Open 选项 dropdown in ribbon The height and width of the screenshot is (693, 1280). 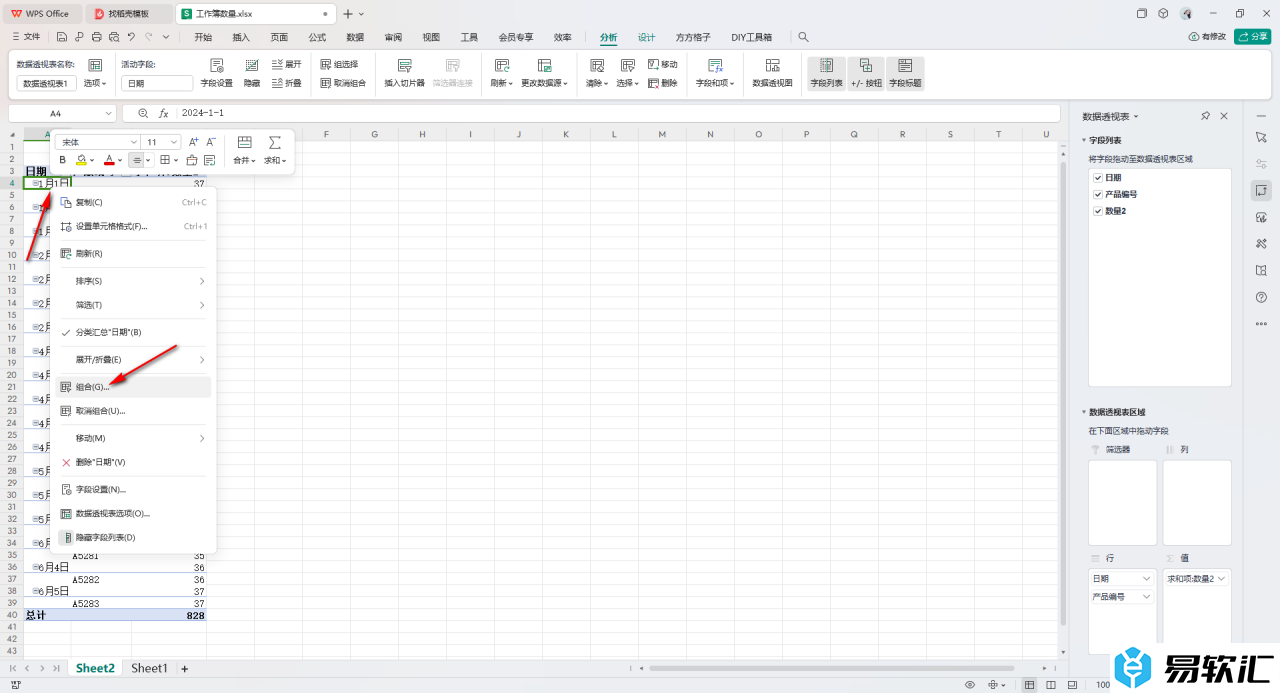[95, 84]
